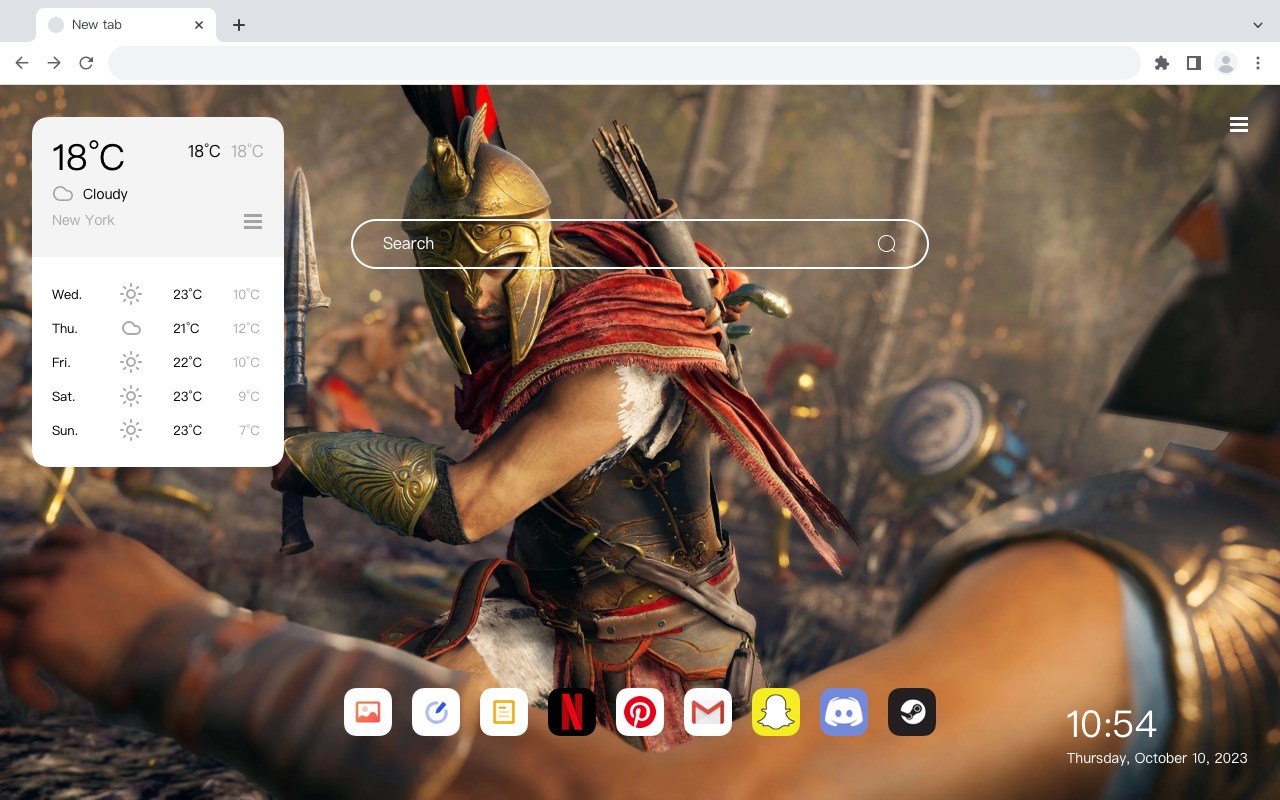Select the Fri. forecast row
1280x800 pixels.
(x=158, y=362)
